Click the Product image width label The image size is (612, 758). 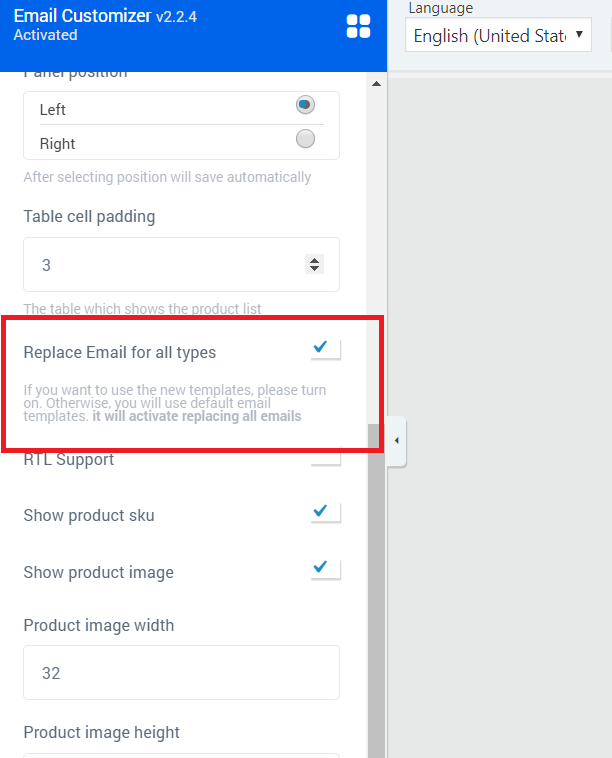coord(99,625)
